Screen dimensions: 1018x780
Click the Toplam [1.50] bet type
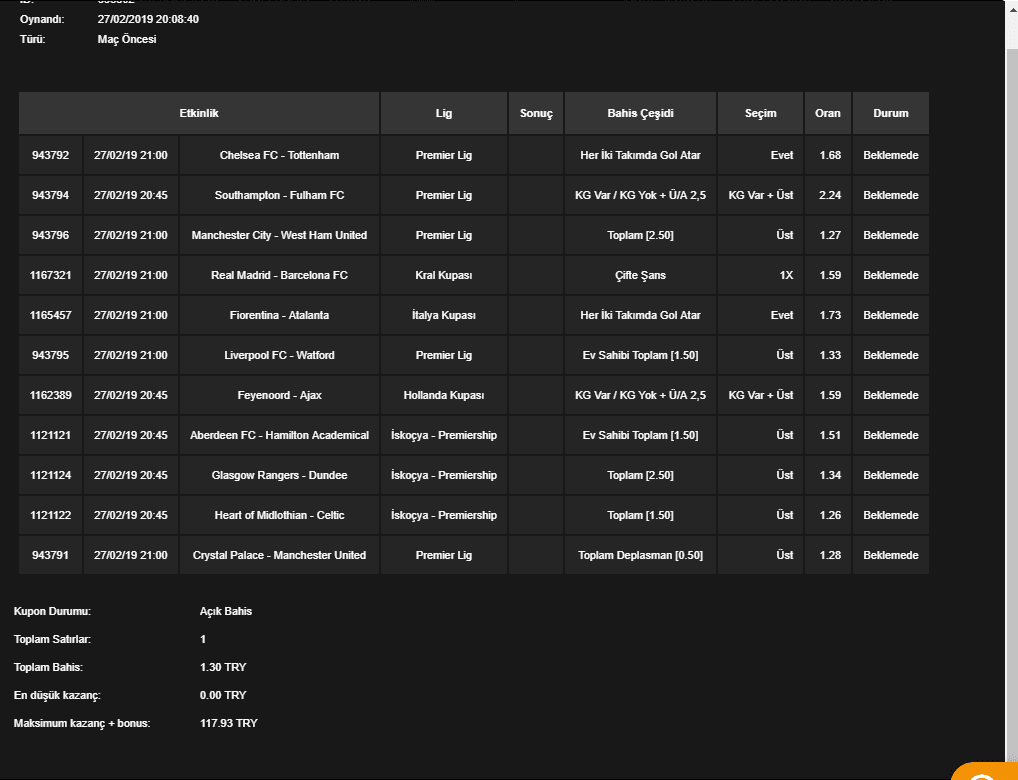point(640,515)
